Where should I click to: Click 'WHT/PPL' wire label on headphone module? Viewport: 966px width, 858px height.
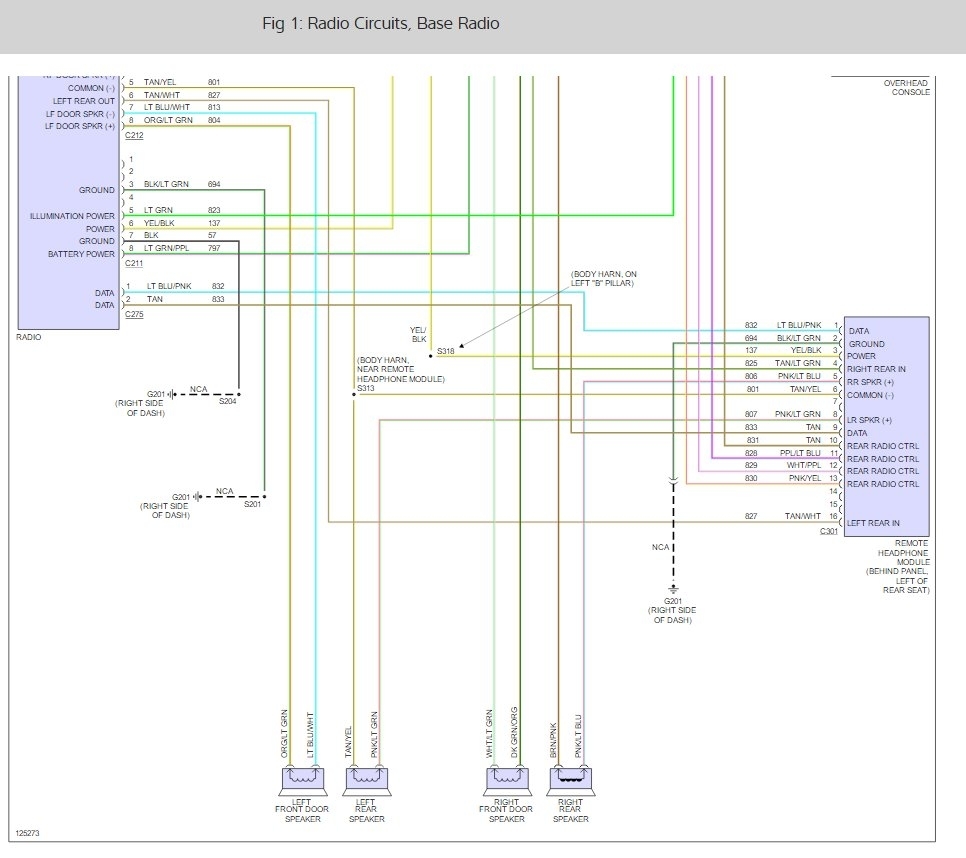coord(804,465)
